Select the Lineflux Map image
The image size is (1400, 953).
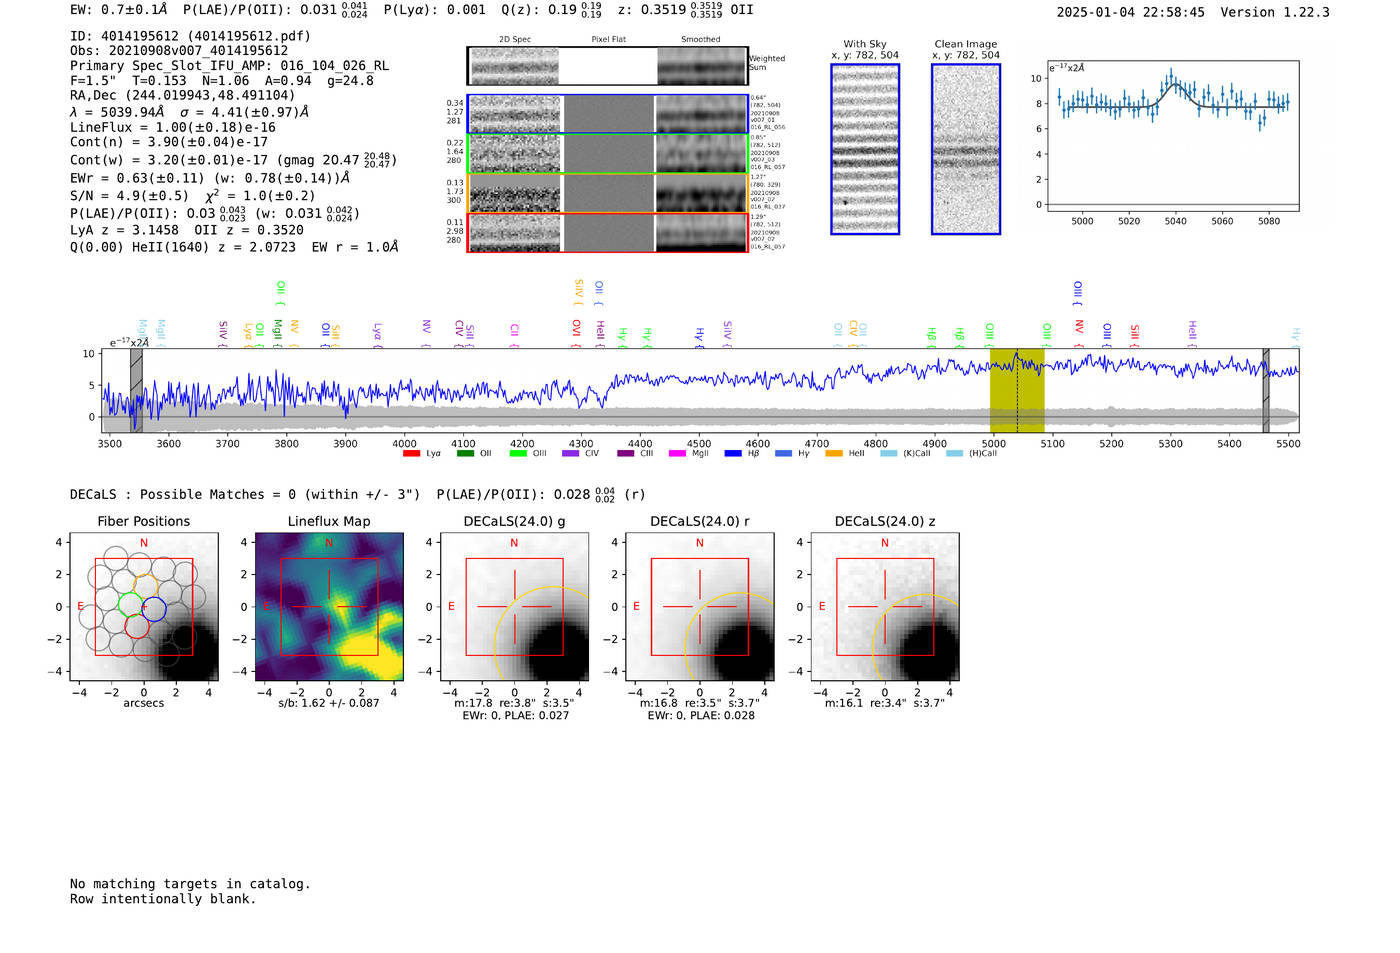[329, 607]
